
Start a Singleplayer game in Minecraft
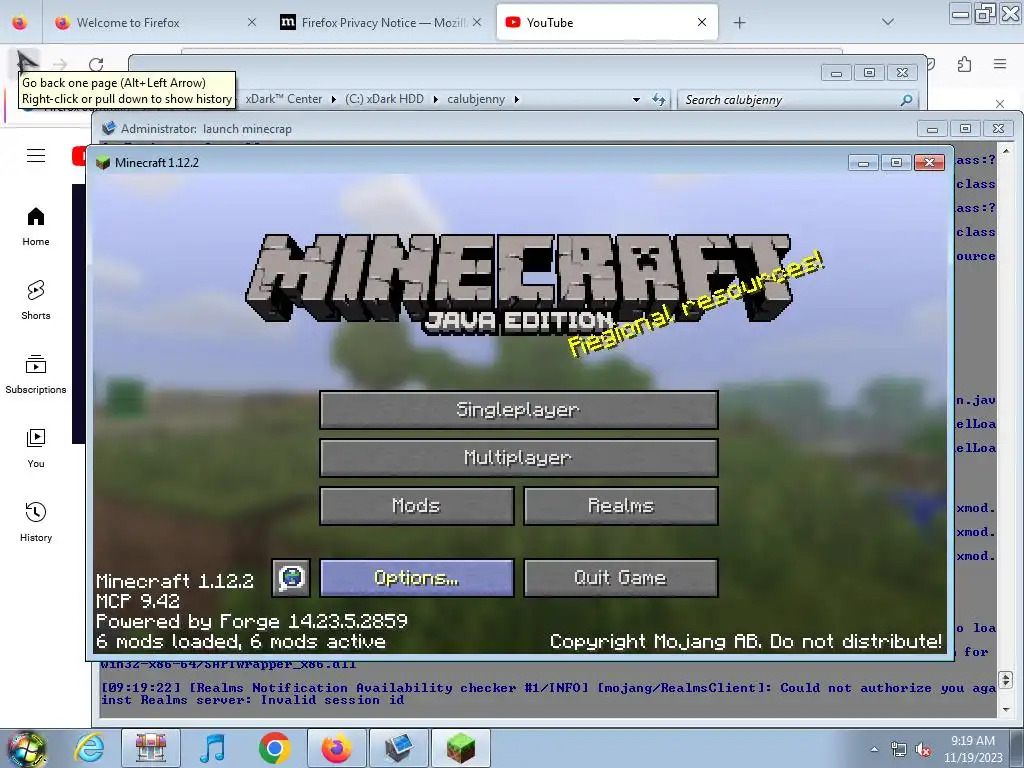519,409
